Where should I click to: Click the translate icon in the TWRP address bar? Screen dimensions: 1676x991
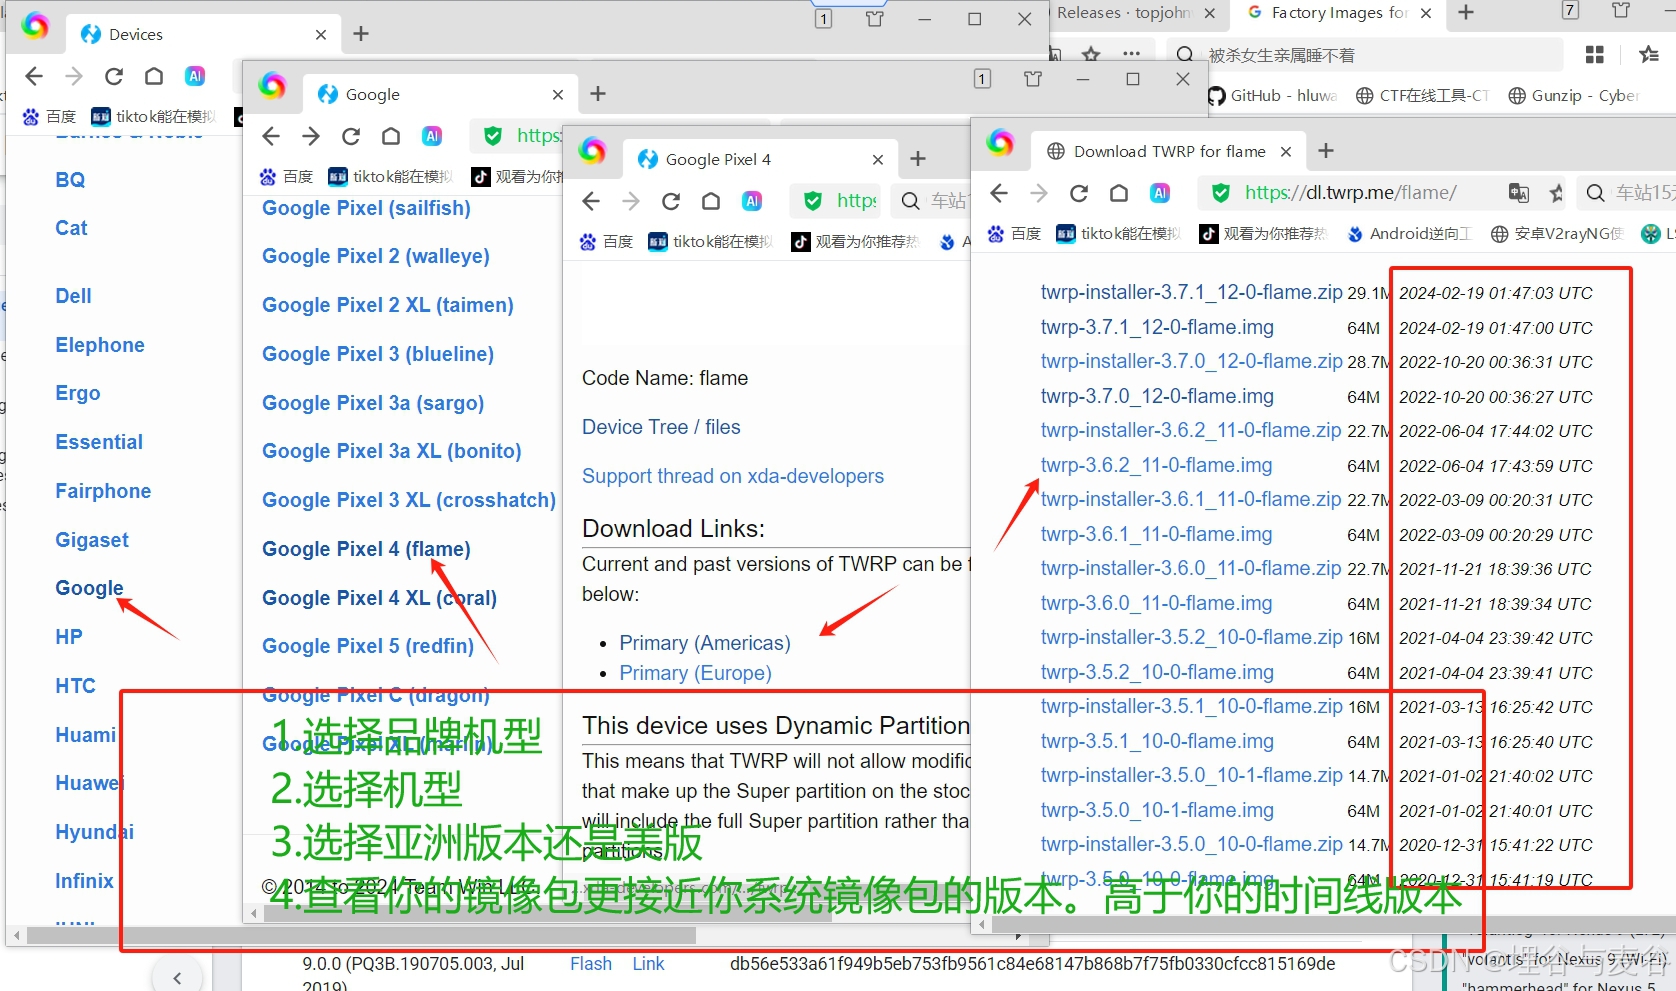pos(1518,193)
